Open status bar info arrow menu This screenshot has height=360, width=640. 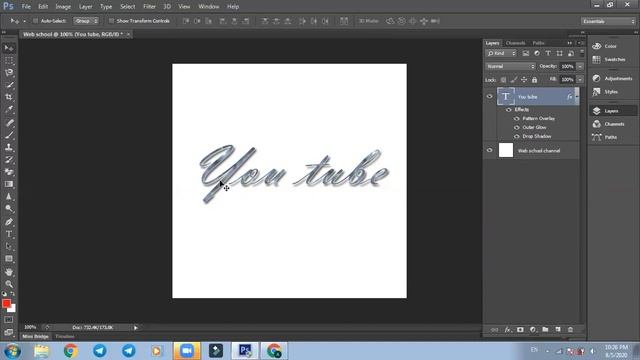136,327
